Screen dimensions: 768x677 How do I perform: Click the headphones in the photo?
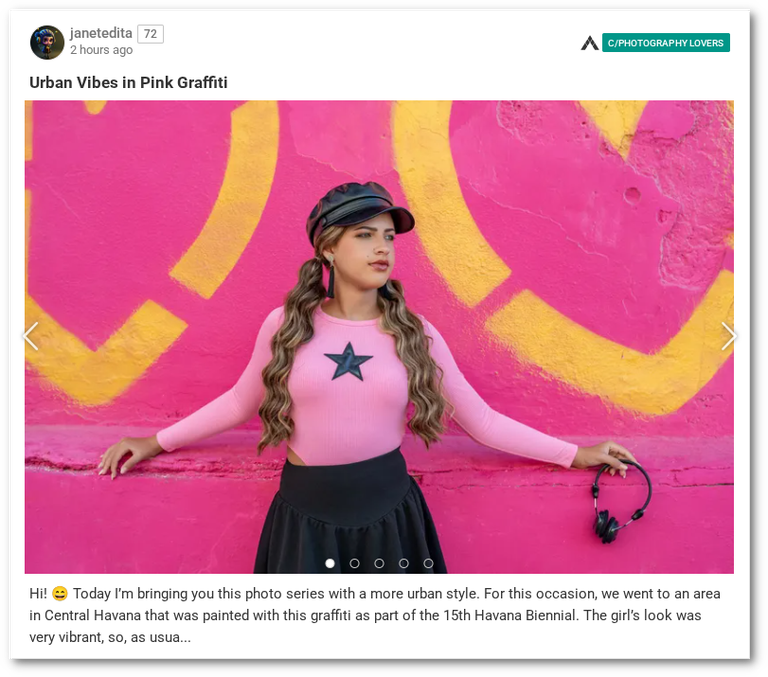pyautogui.click(x=621, y=502)
